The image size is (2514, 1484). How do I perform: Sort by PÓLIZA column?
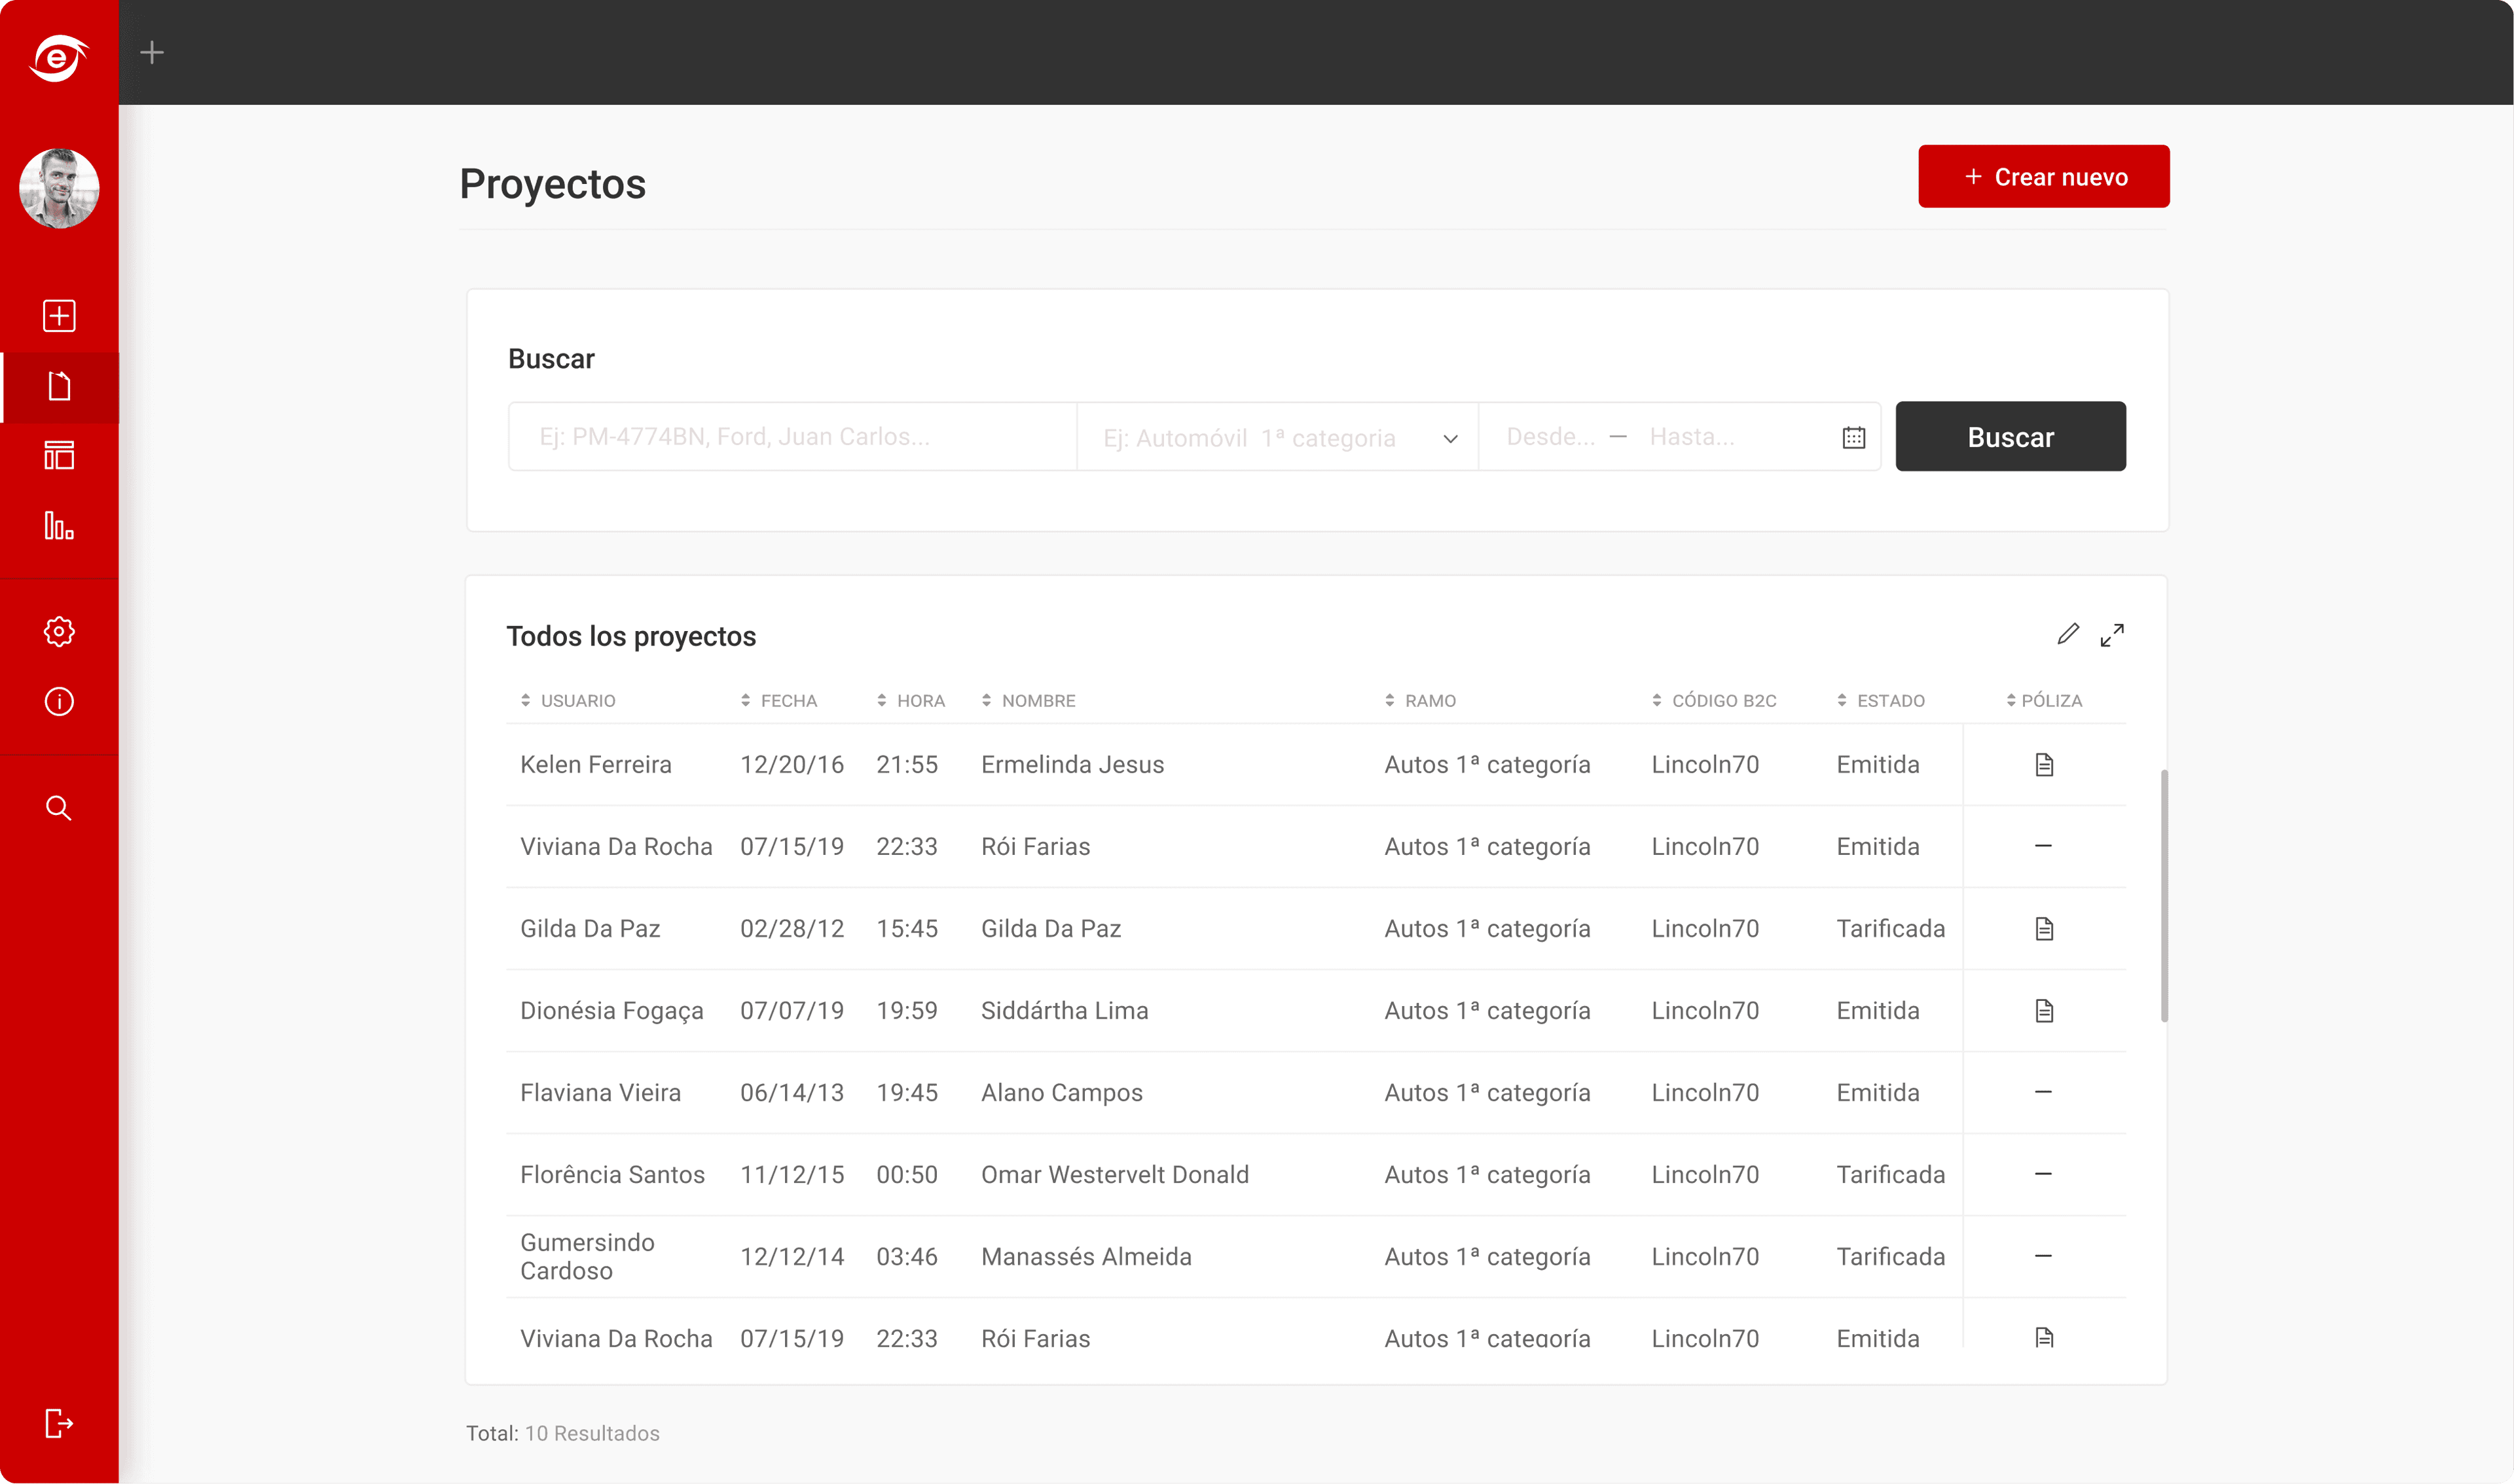pyautogui.click(x=2044, y=701)
